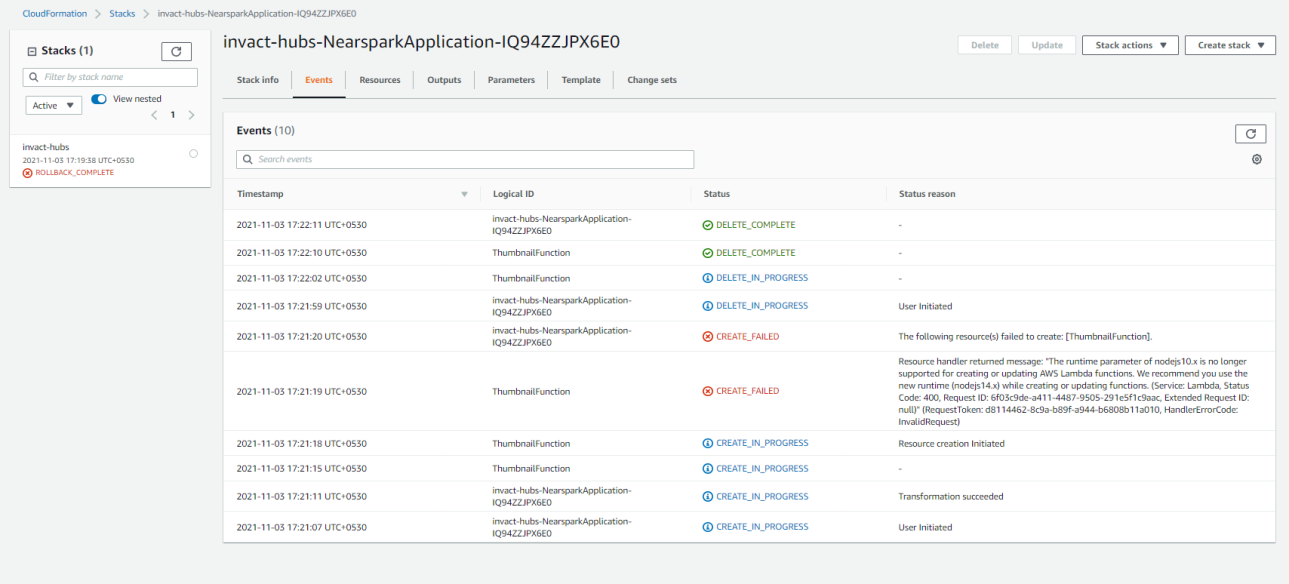Collapse the Stacks panel header icon
Viewport: 1289px width, 584px height.
(x=31, y=51)
